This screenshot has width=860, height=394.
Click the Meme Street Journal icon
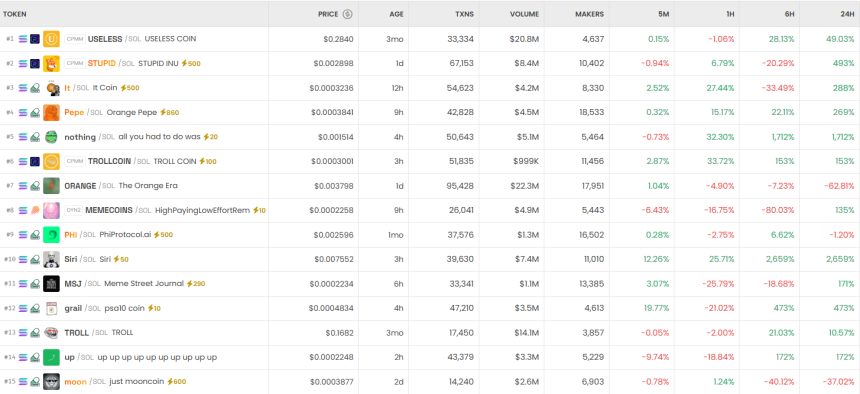(x=51, y=284)
